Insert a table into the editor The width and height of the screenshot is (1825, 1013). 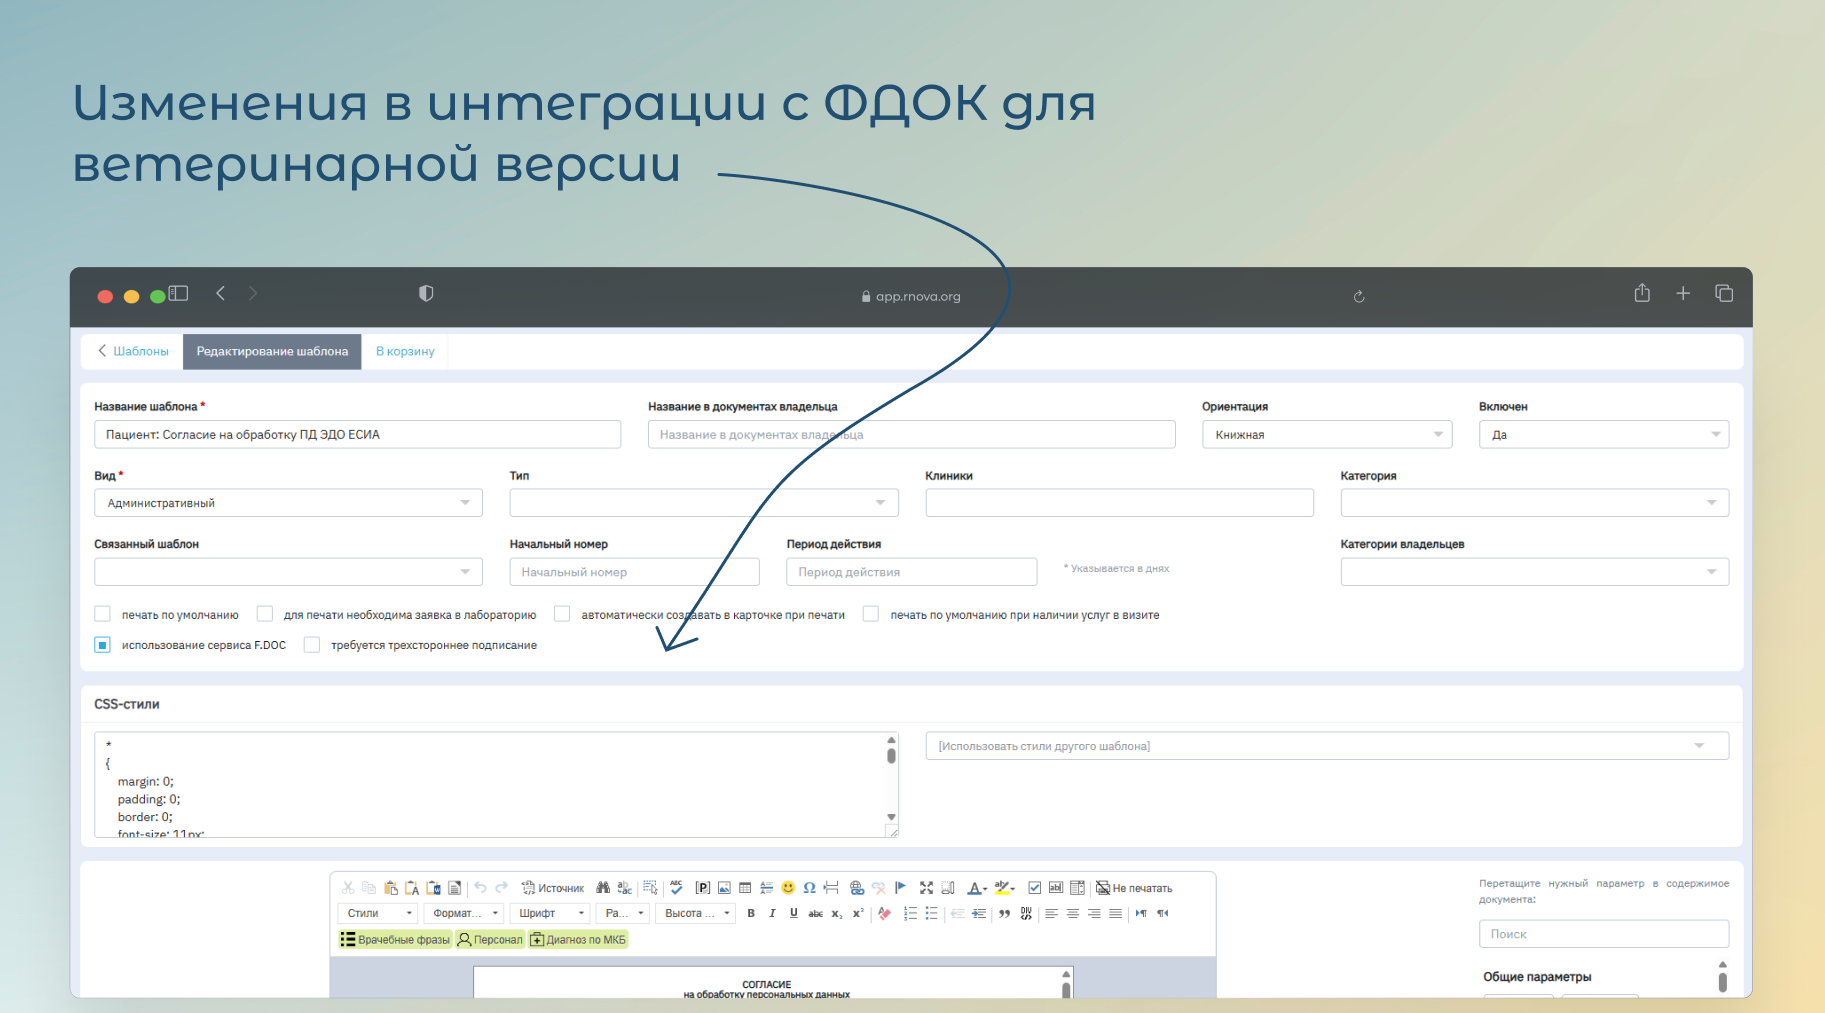[x=745, y=888]
